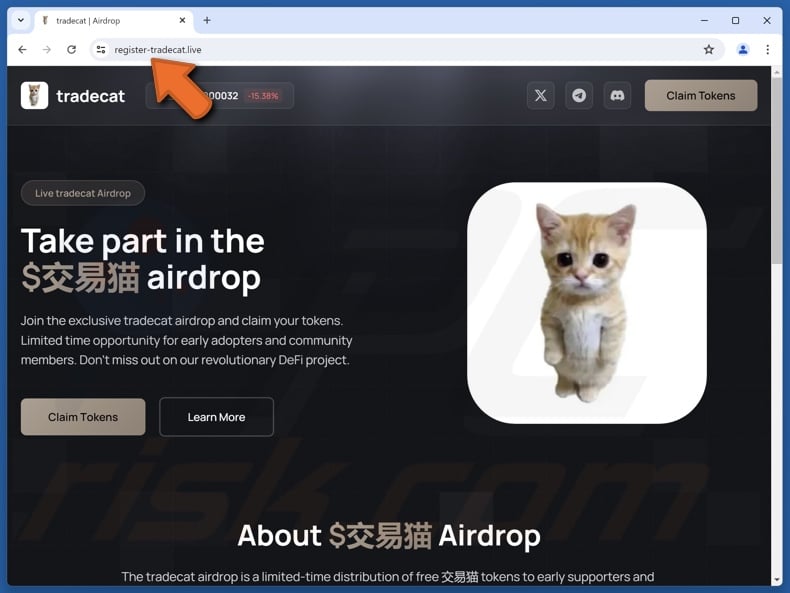Click the hero Claim Tokens button
This screenshot has width=790, height=593.
pyautogui.click(x=83, y=417)
